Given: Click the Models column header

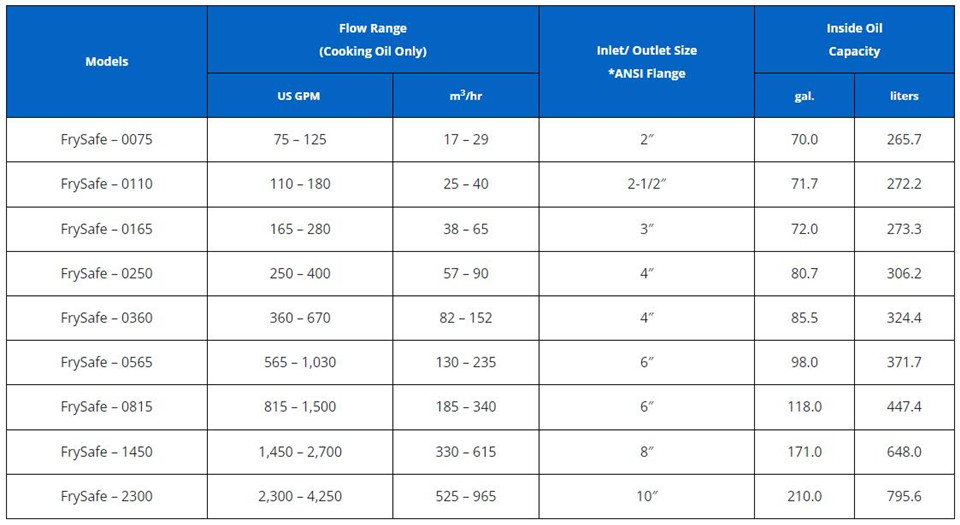Looking at the screenshot, I should point(107,62).
